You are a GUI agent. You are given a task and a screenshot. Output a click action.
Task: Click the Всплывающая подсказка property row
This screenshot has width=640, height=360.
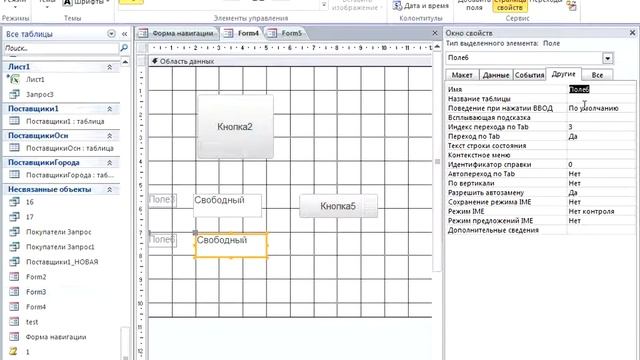(541, 118)
